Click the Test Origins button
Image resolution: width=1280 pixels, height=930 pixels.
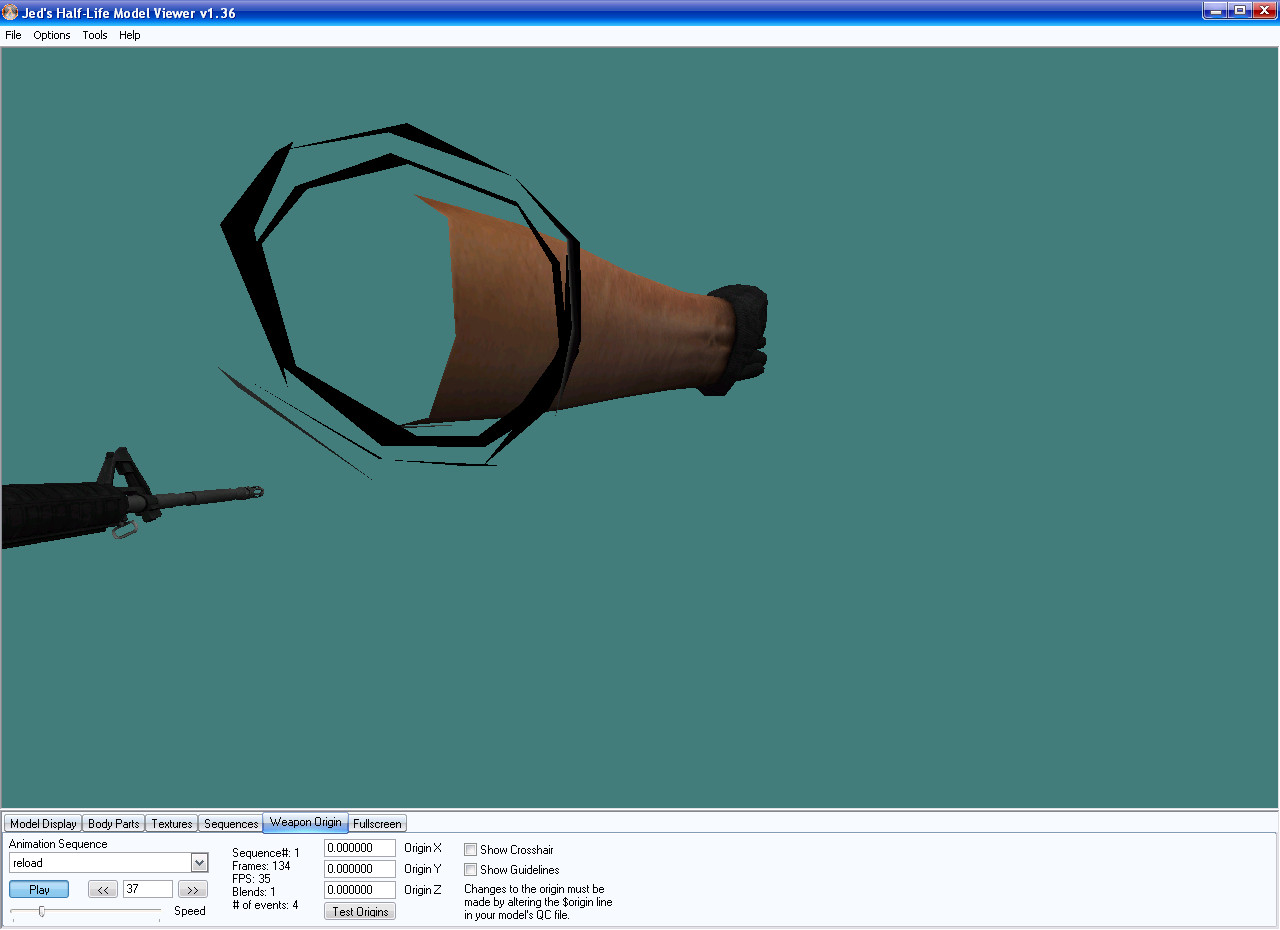click(360, 912)
